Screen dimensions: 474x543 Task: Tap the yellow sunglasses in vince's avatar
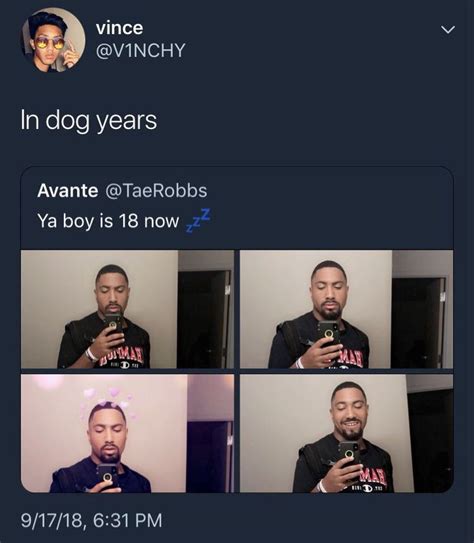pos(49,44)
